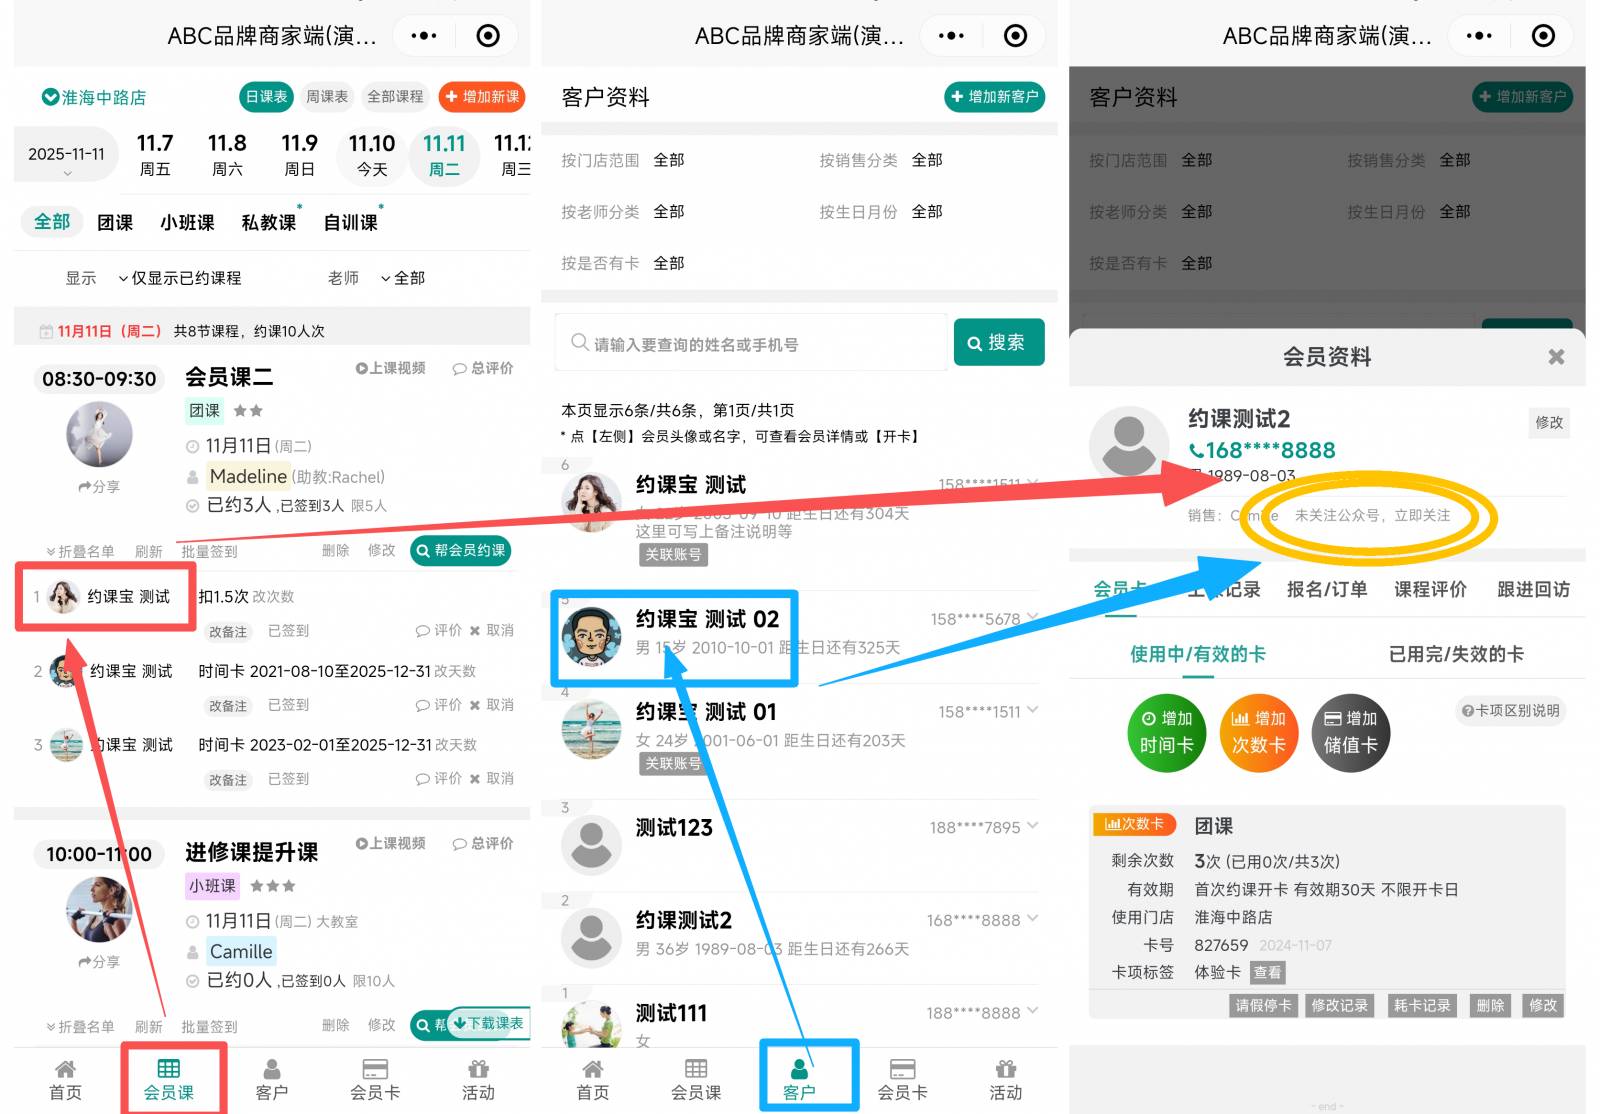This screenshot has height=1114, width=1600.
Task: Click the dark 增加储值卡 circle icon
Action: (1350, 733)
